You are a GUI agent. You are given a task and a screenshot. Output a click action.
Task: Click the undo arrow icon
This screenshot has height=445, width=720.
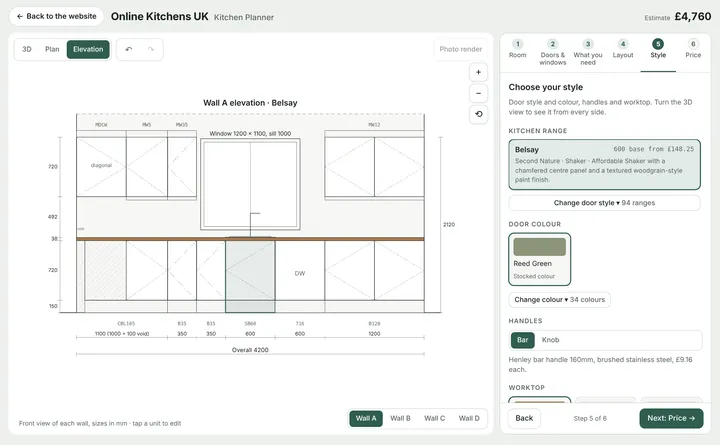pos(129,49)
